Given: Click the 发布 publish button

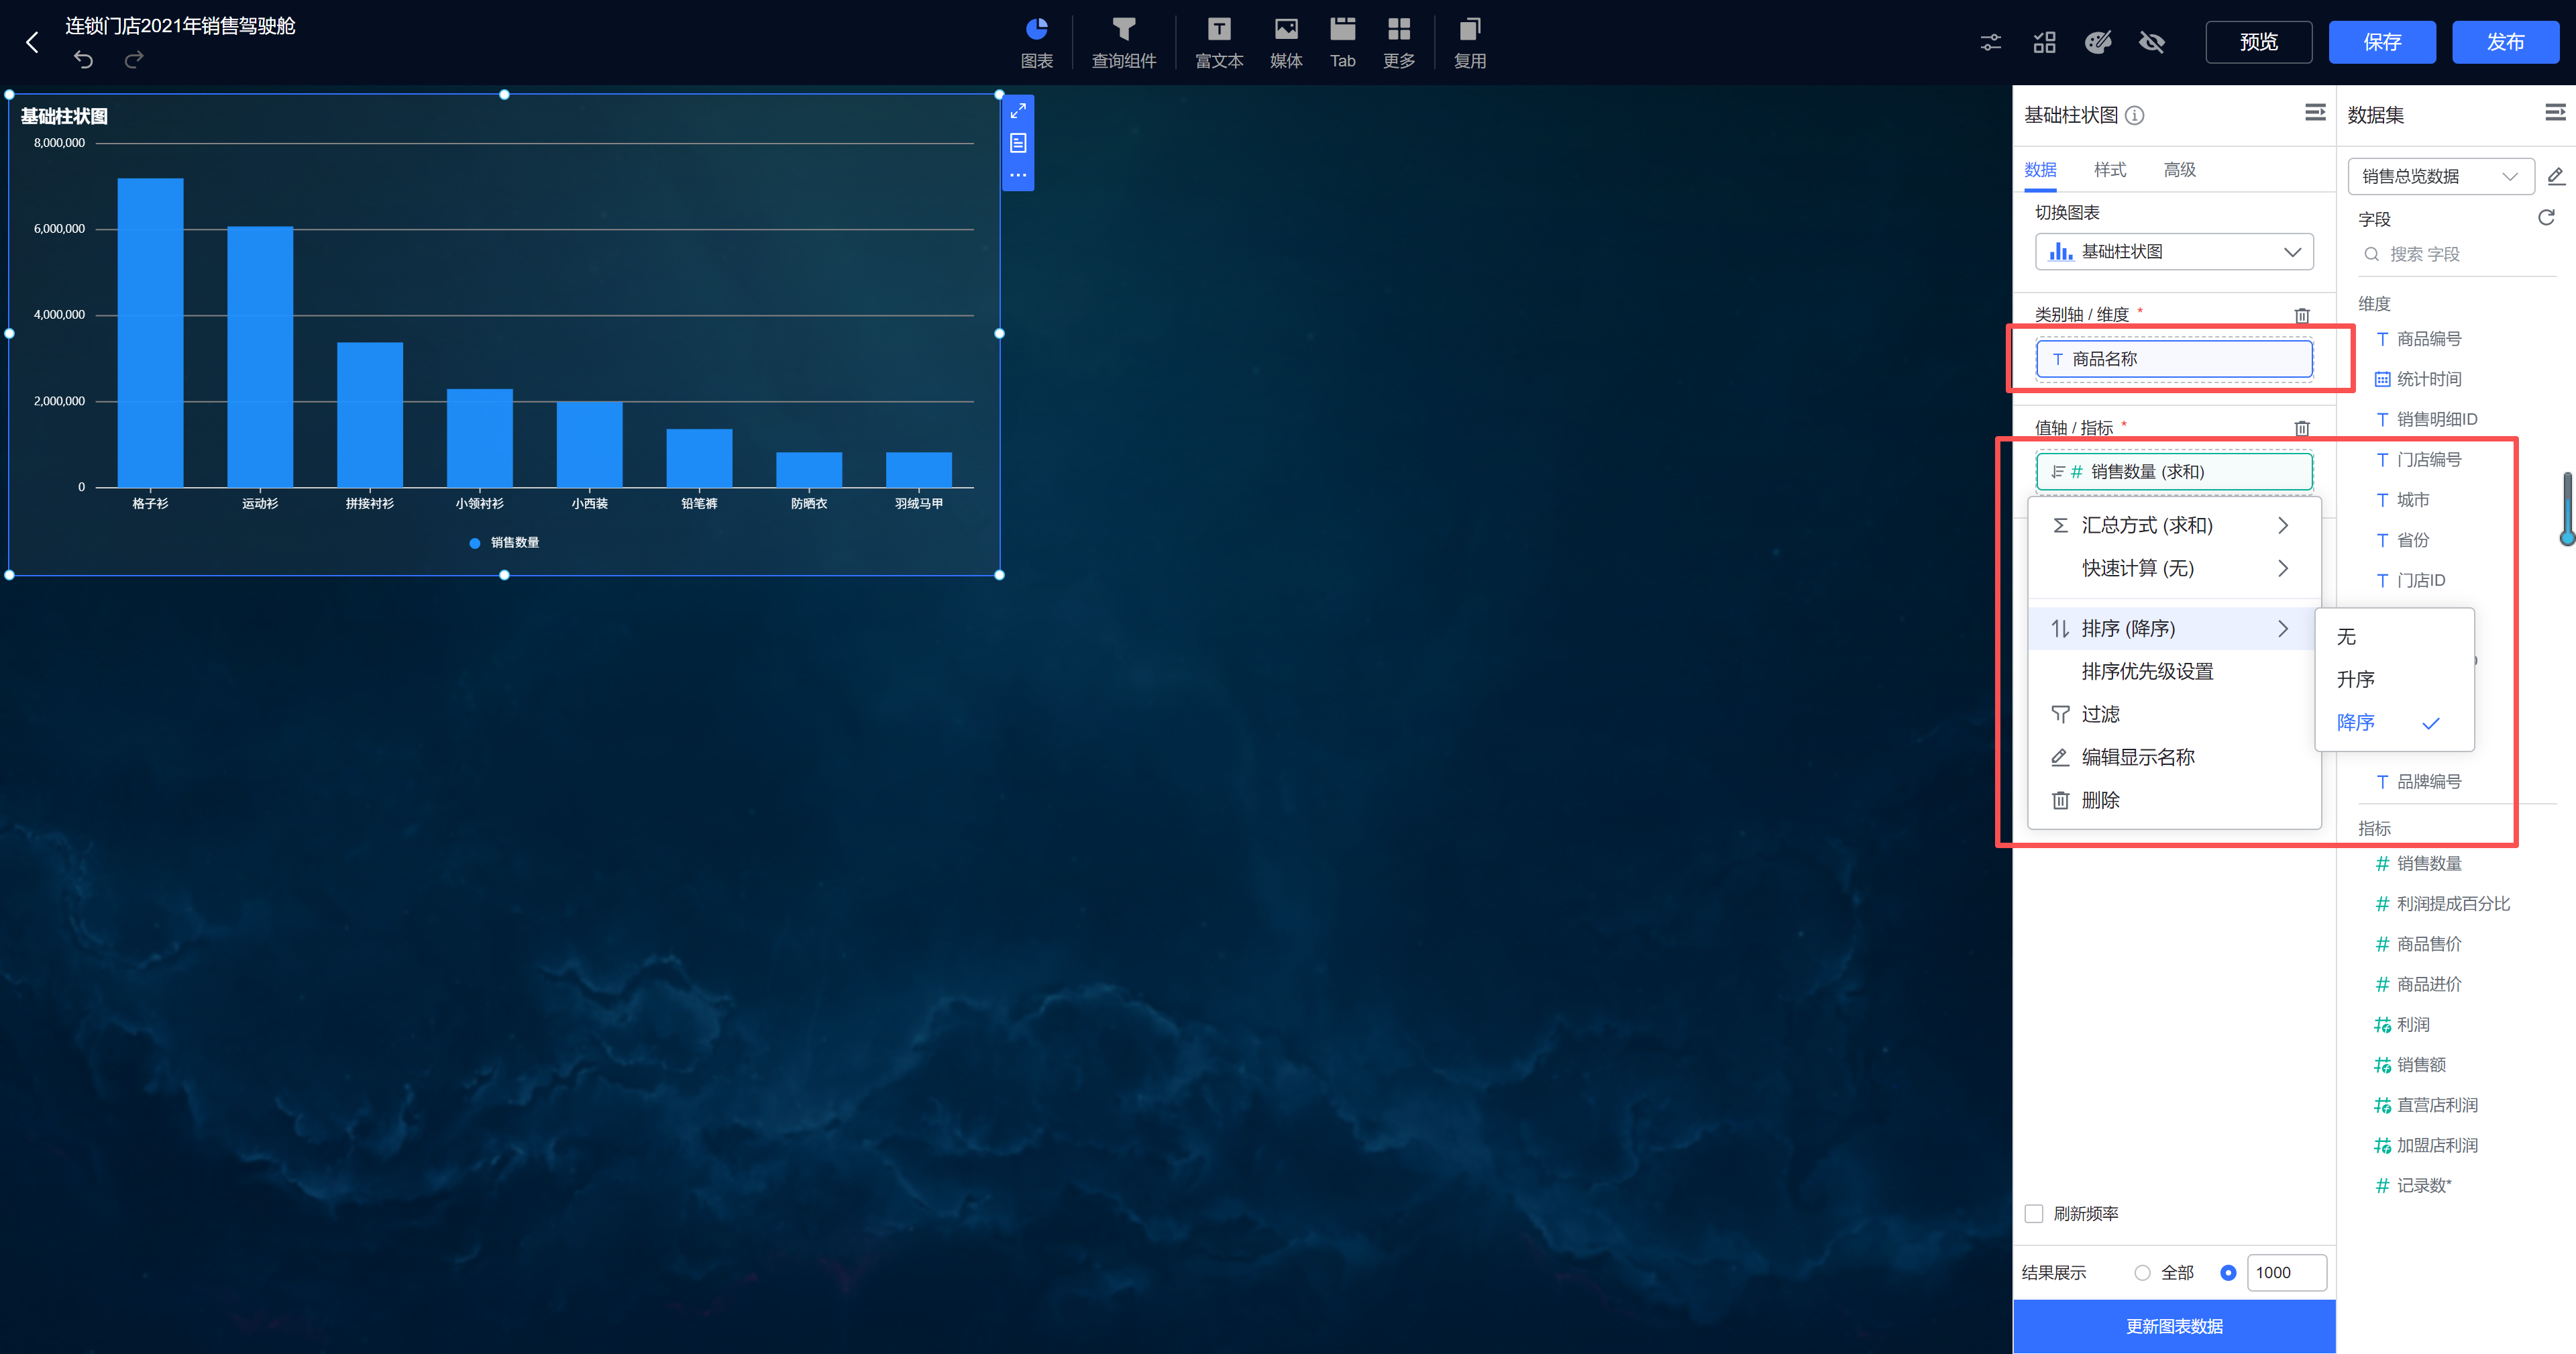Looking at the screenshot, I should (2505, 42).
